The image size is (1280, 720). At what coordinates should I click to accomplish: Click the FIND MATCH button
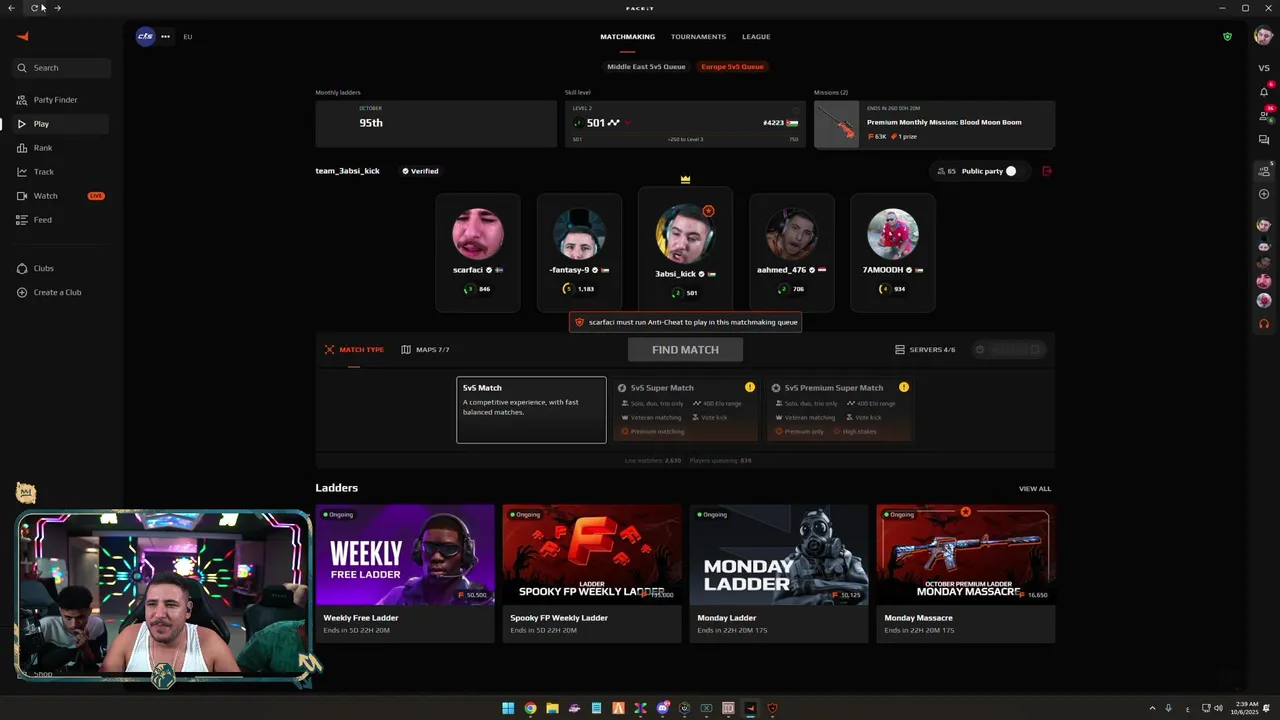[x=685, y=350]
